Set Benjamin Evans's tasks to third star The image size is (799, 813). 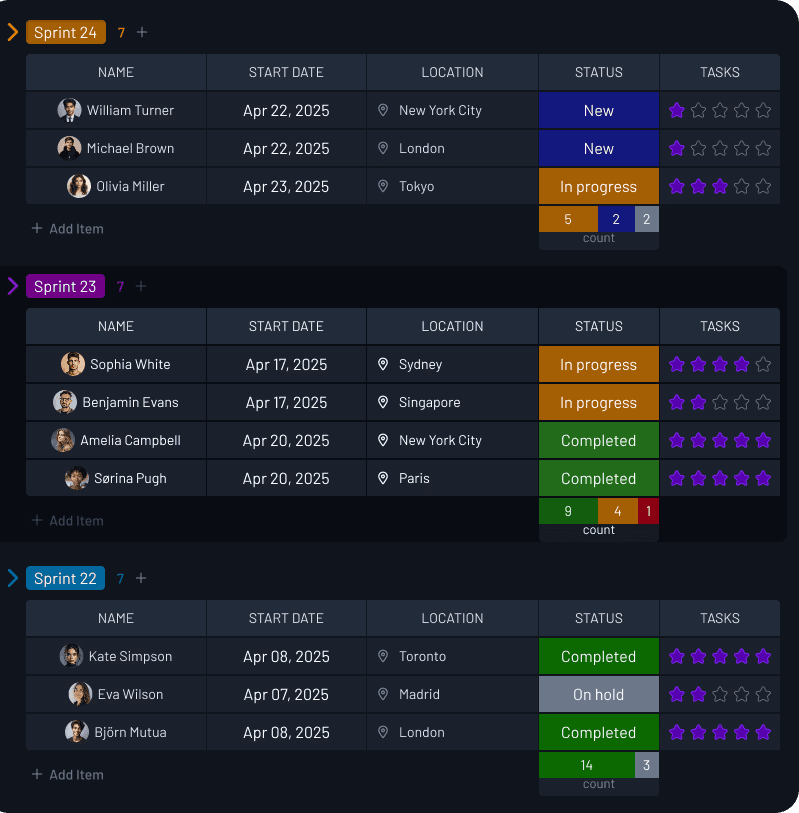pyautogui.click(x=720, y=402)
